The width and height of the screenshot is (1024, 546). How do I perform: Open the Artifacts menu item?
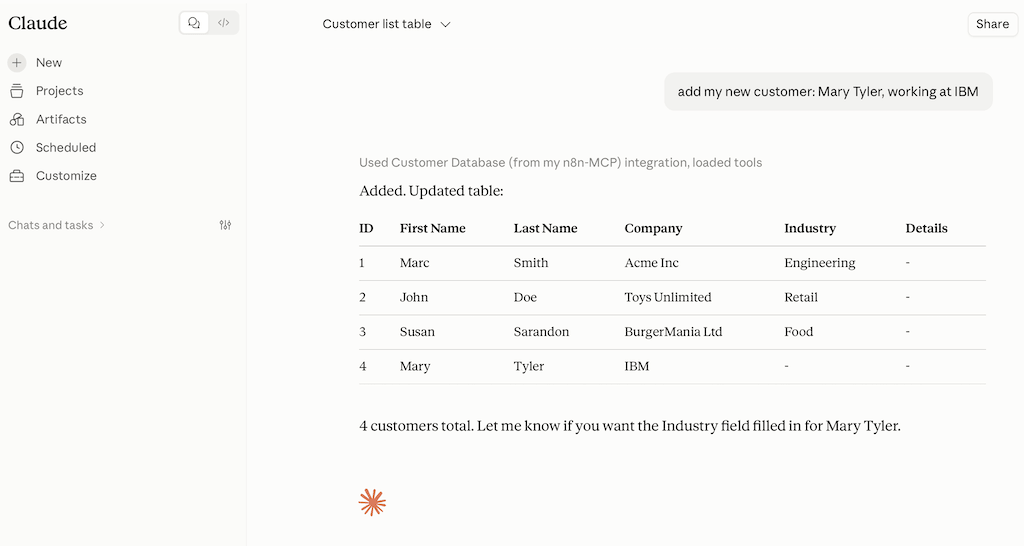point(61,120)
